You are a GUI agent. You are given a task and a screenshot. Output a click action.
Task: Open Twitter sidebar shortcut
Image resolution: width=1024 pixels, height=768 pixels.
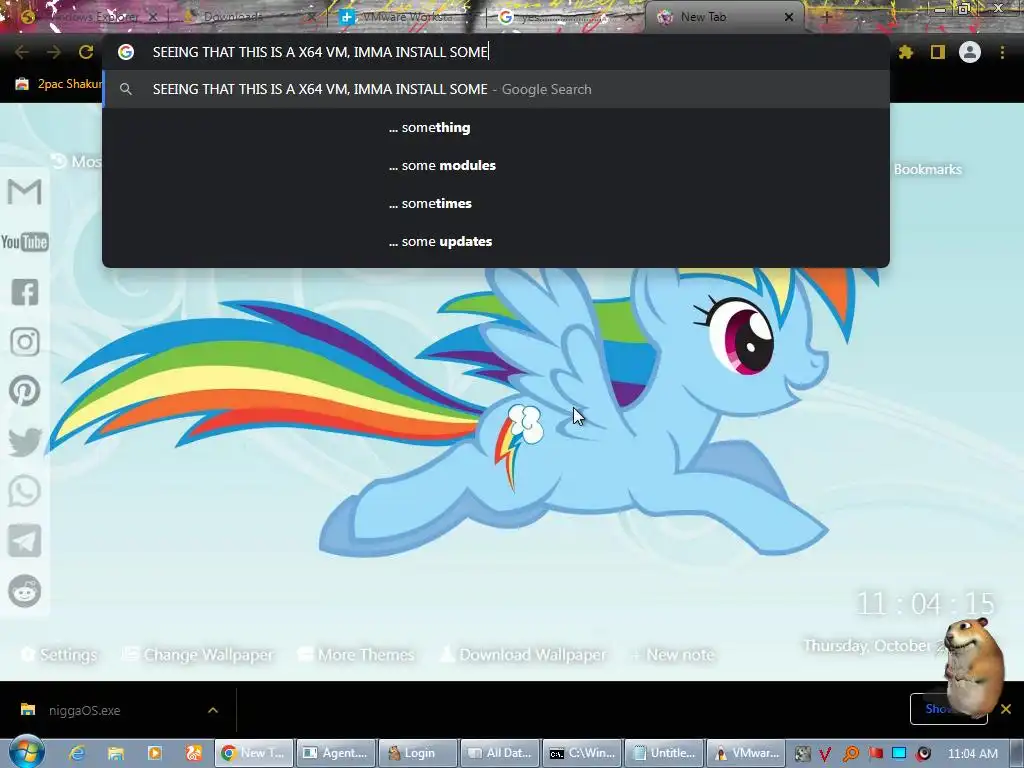[25, 441]
